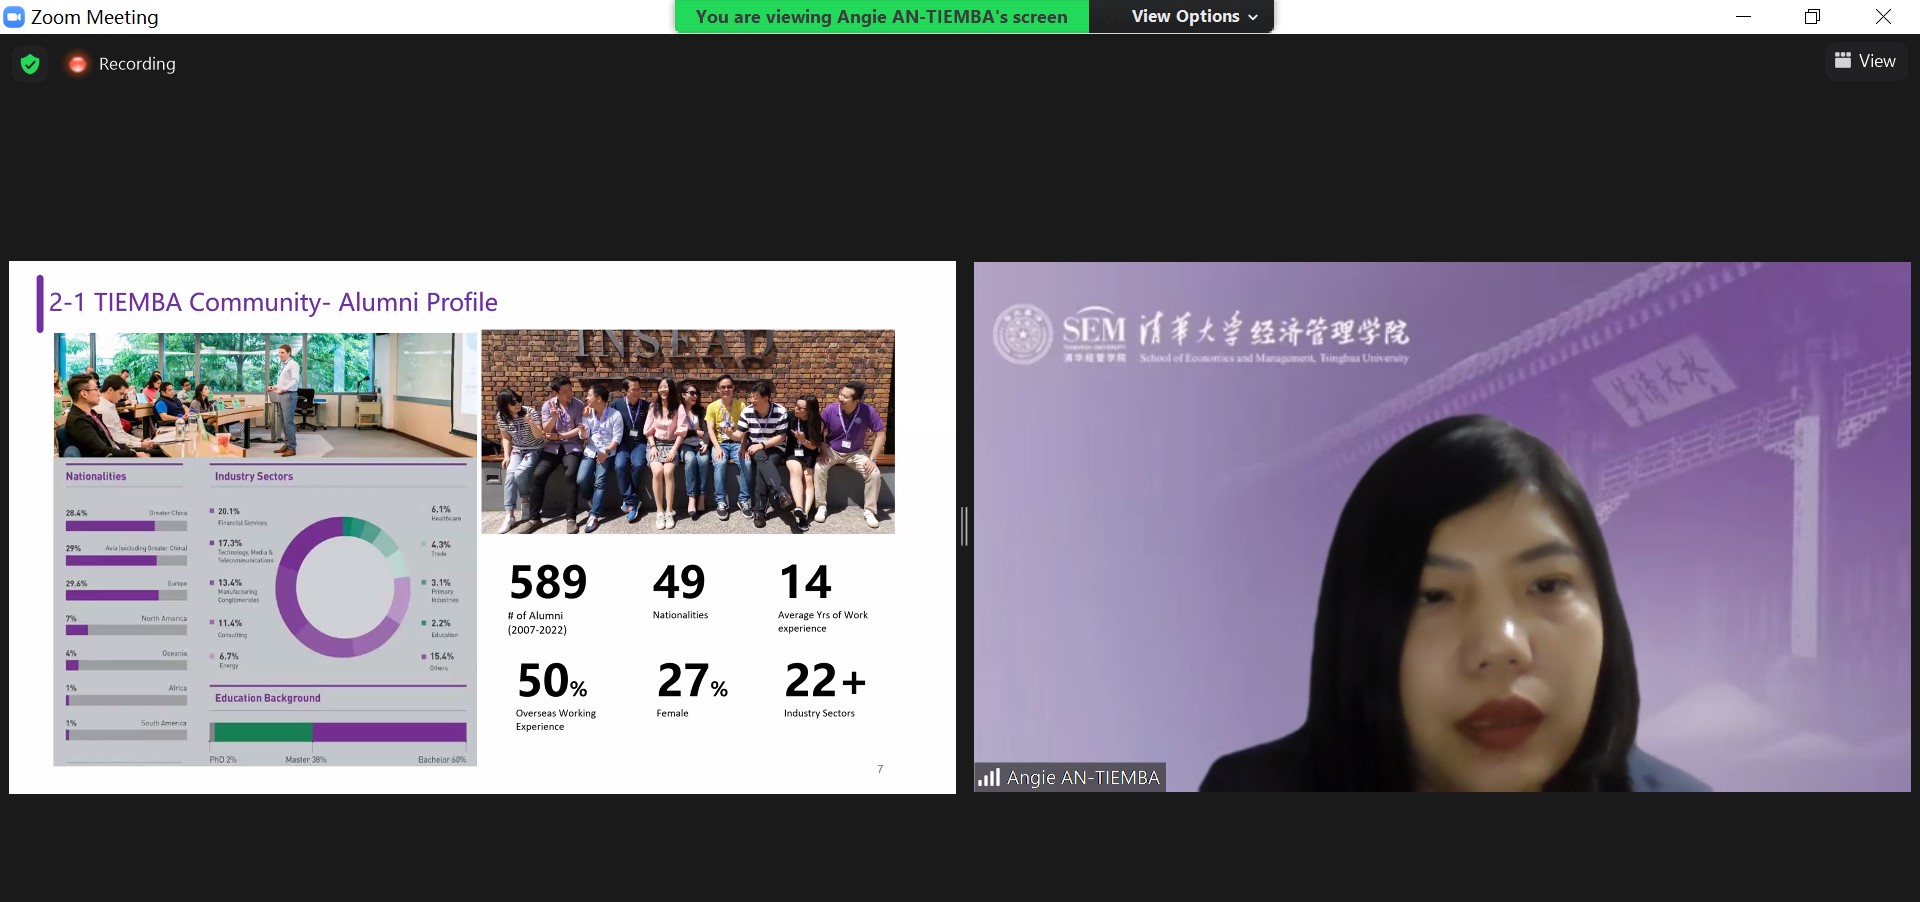Image resolution: width=1920 pixels, height=902 pixels.
Task: Click the Recording status label
Action: point(137,64)
